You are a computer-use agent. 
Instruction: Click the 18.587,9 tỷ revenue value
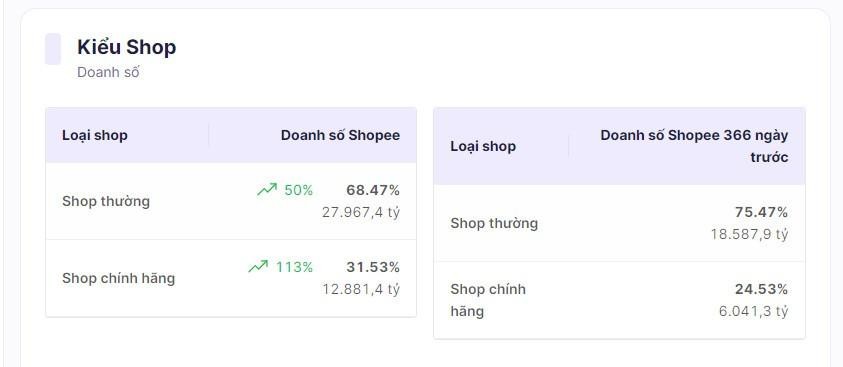749,234
